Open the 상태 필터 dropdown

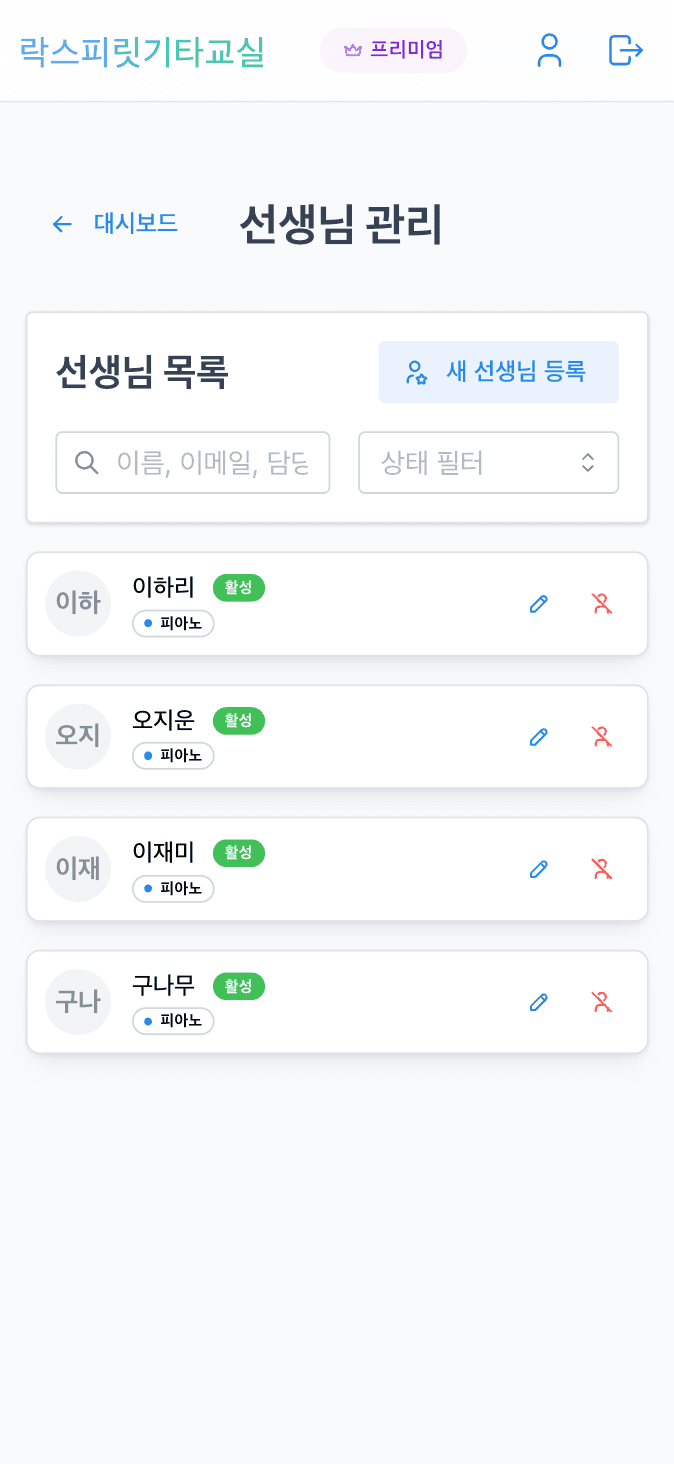tap(488, 462)
